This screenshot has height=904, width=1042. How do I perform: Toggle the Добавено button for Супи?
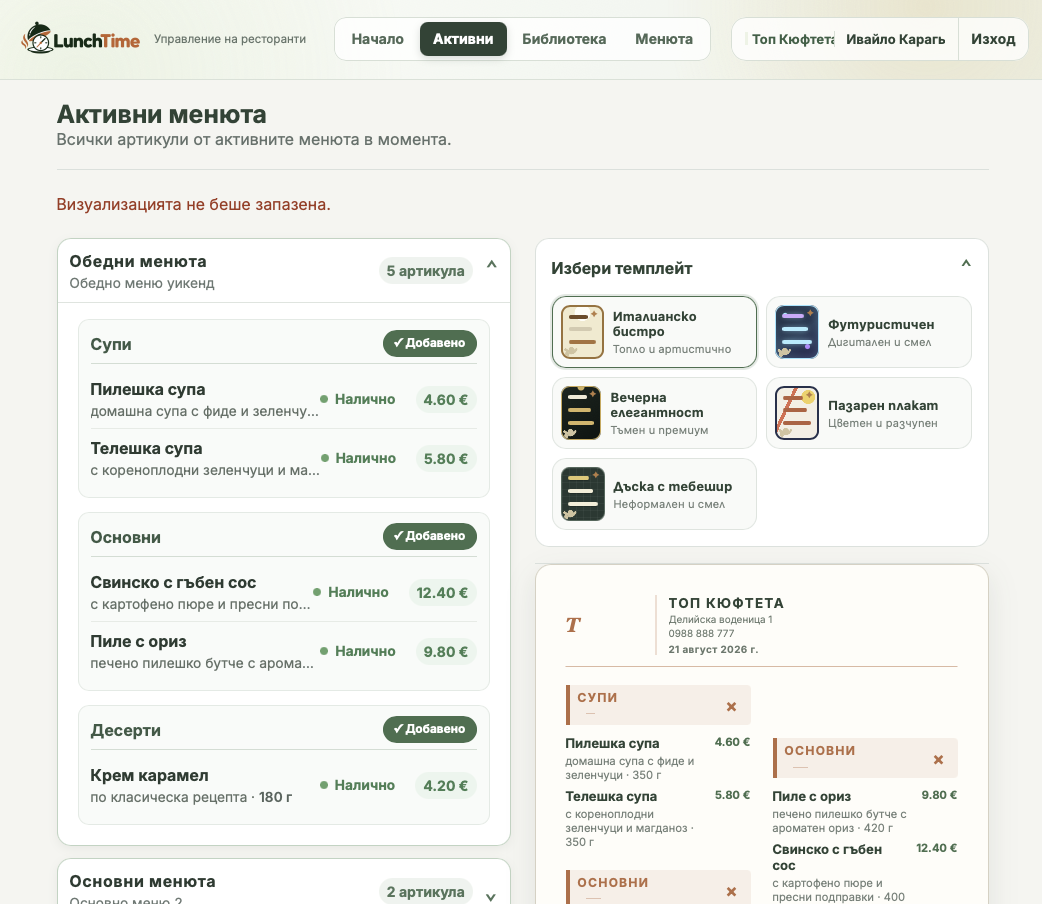429,343
